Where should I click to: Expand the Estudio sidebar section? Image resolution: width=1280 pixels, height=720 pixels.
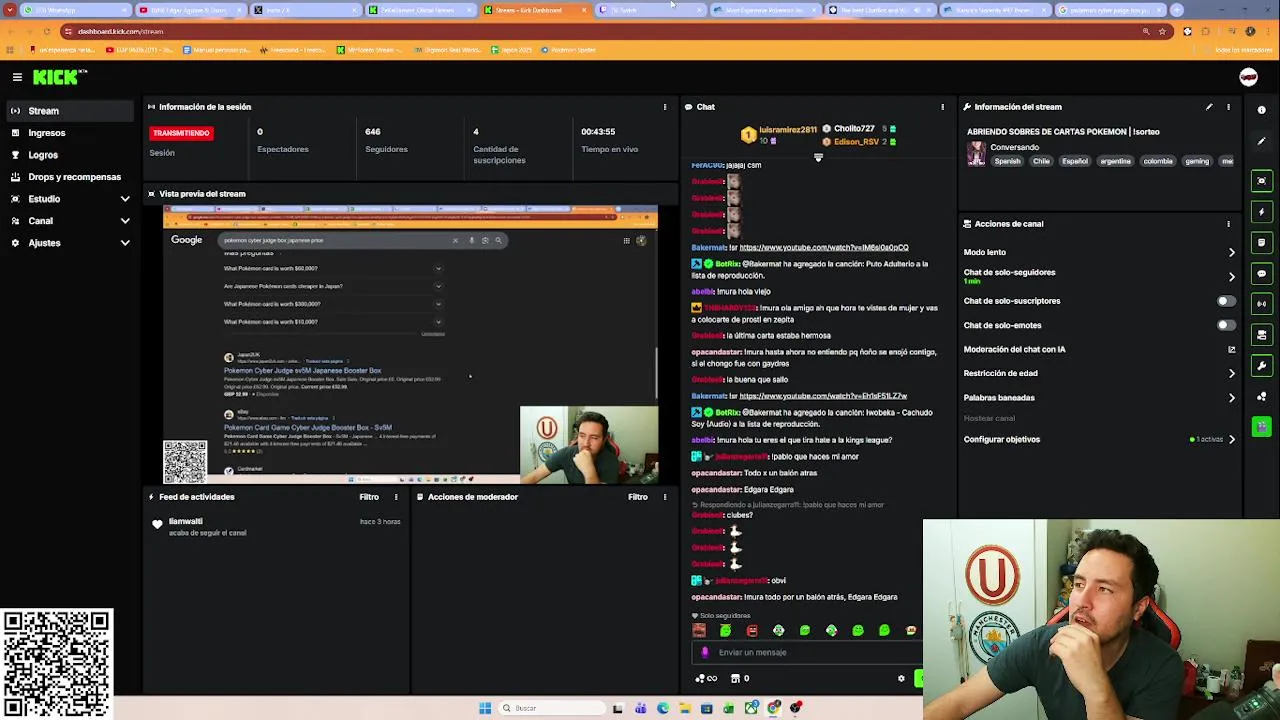coord(70,199)
